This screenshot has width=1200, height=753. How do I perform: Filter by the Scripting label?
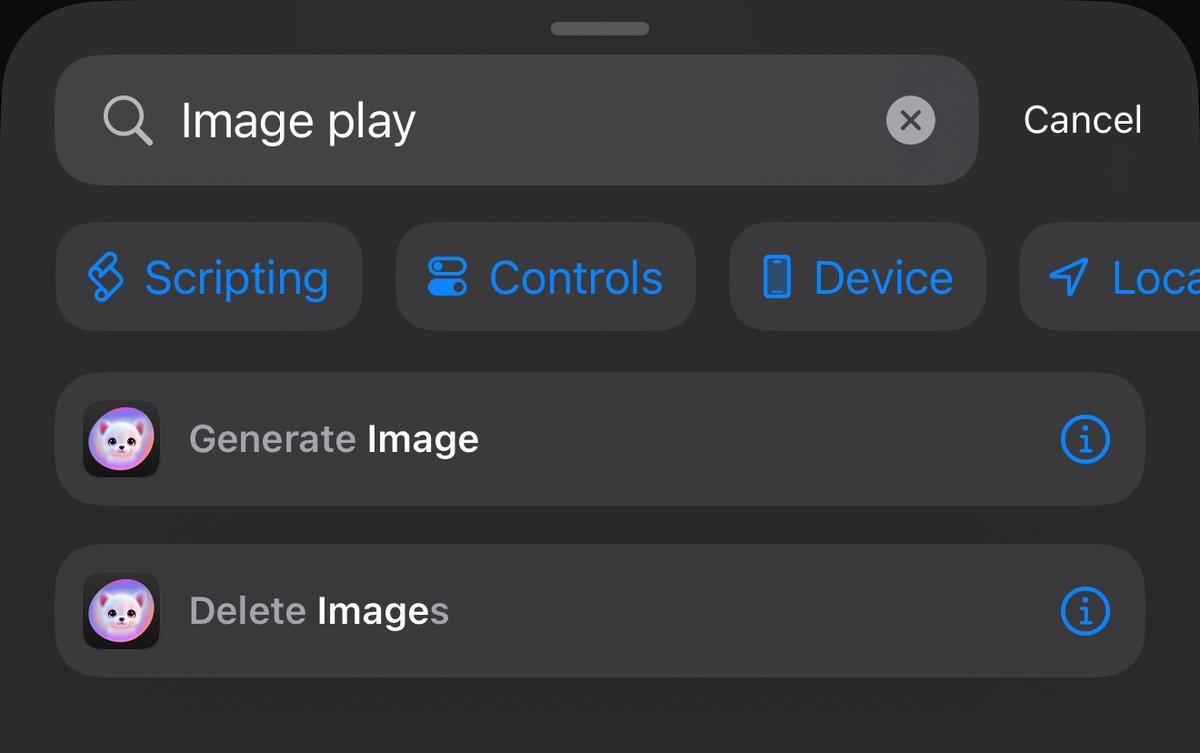pyautogui.click(x=236, y=278)
